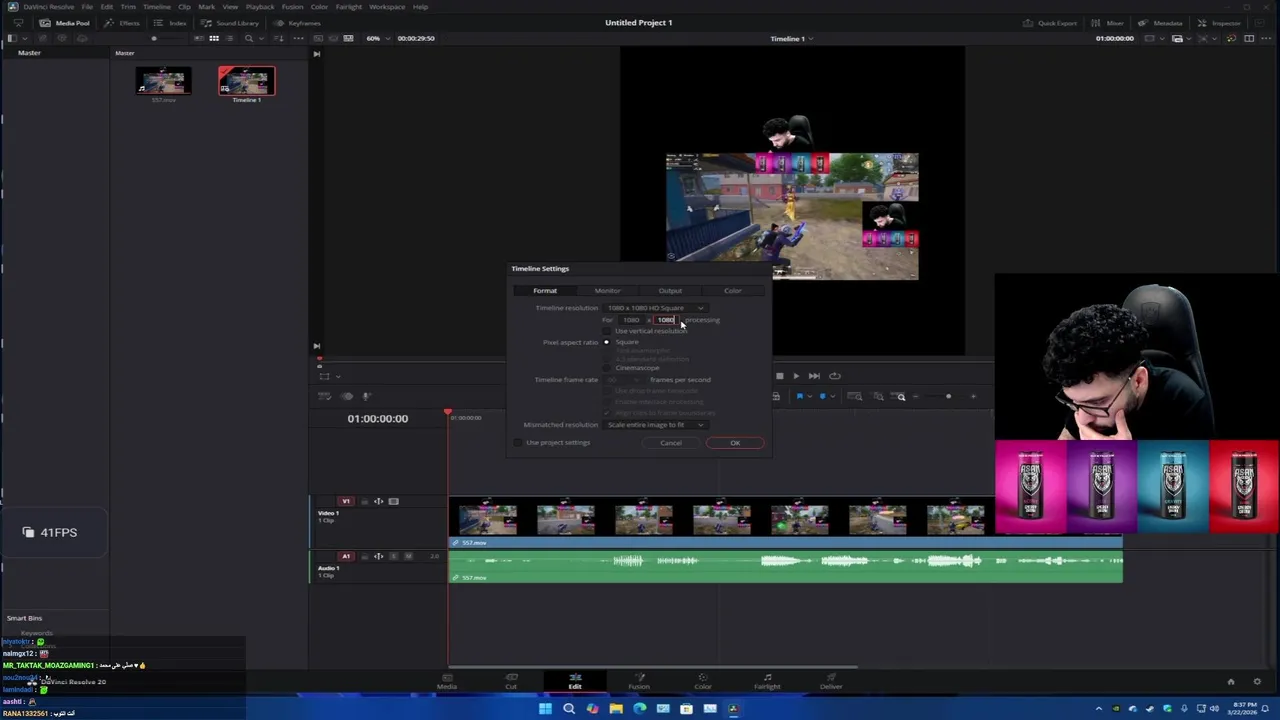Go to the Fairlight page
Image resolution: width=1280 pixels, height=720 pixels.
(767, 681)
